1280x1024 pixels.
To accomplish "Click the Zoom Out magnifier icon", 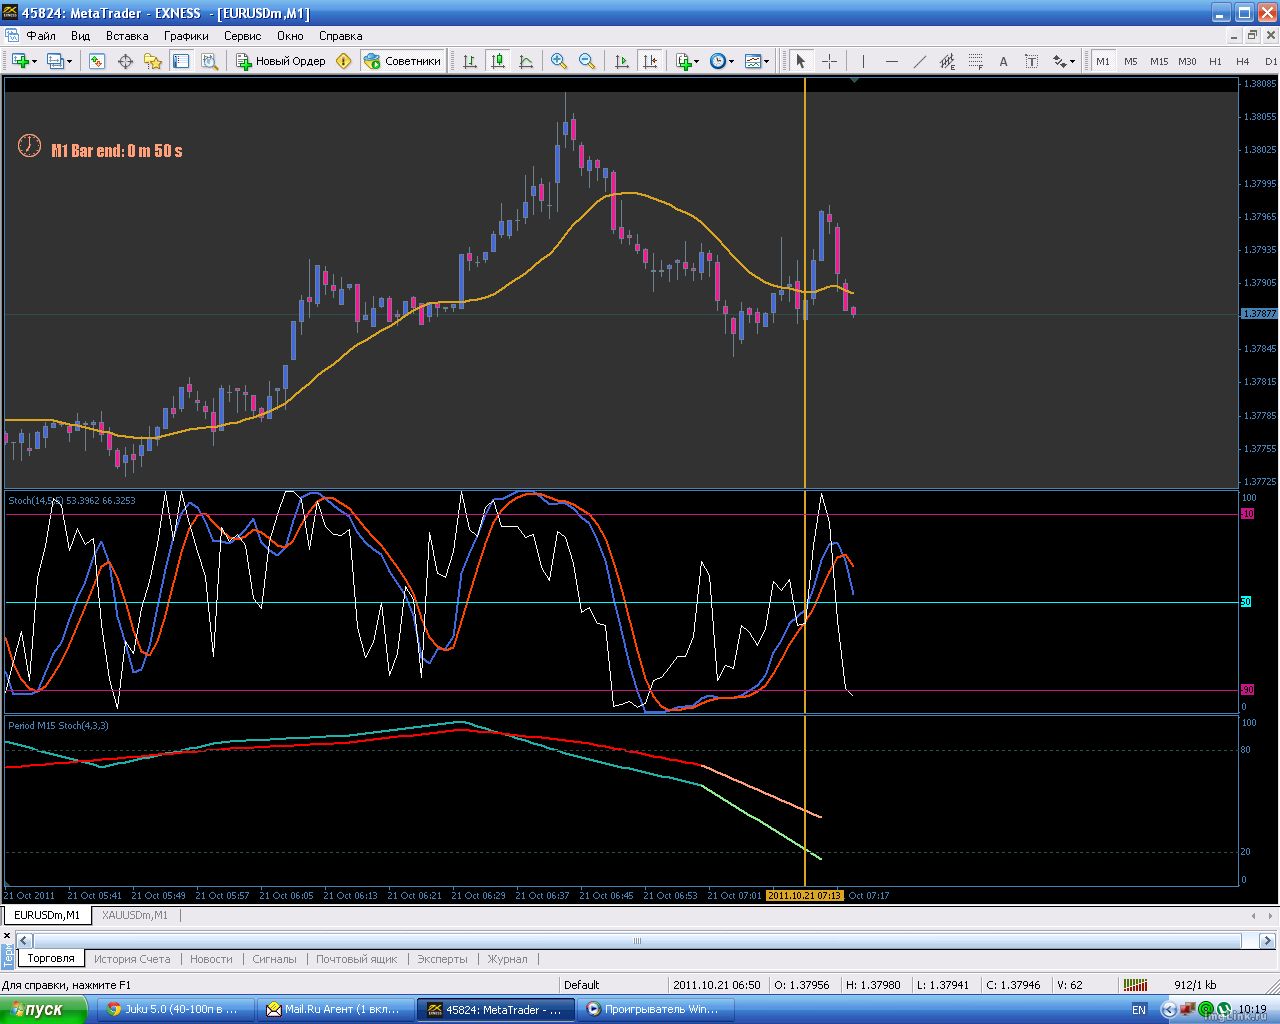I will 587,61.
